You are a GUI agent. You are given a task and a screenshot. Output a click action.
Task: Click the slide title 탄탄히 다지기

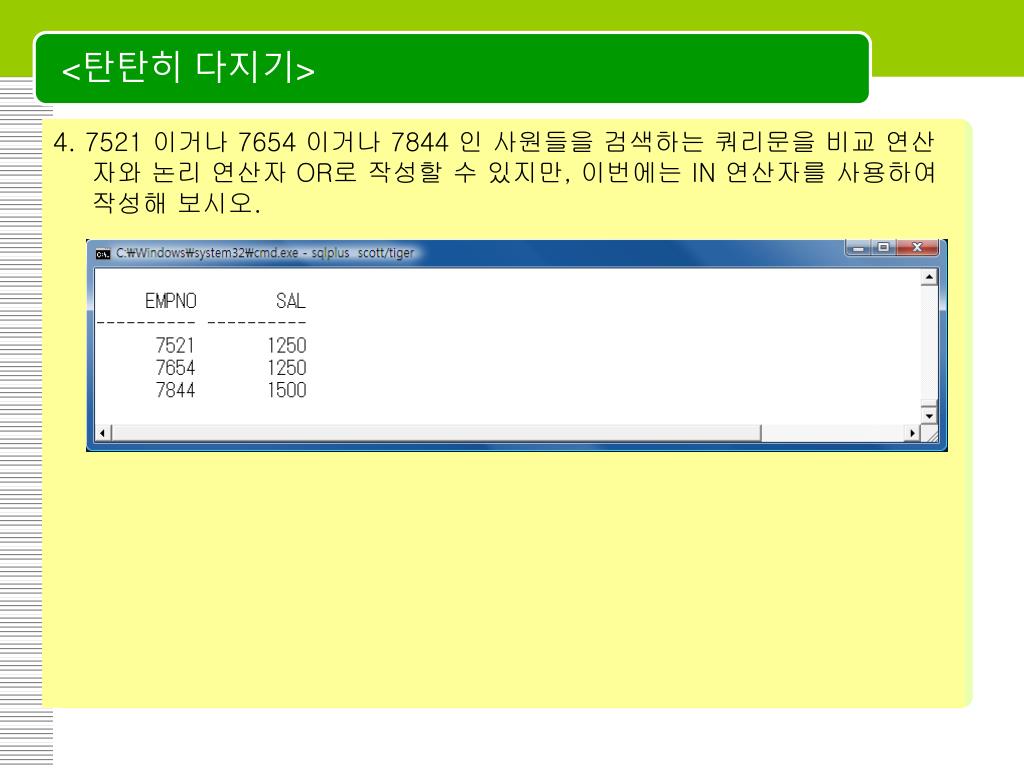(189, 69)
